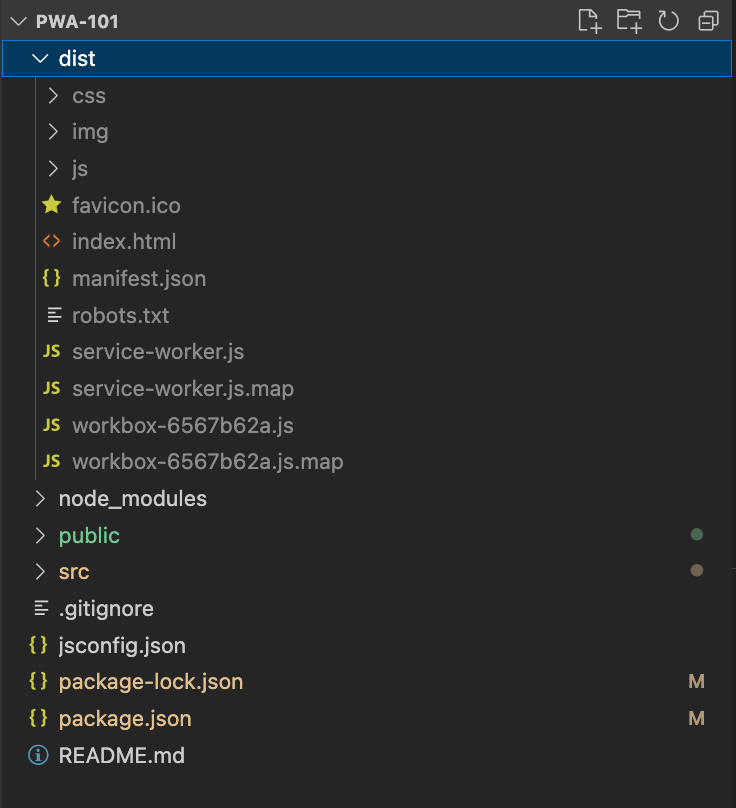Click the New Folder icon in explorer header
The width and height of the screenshot is (736, 808).
point(629,21)
